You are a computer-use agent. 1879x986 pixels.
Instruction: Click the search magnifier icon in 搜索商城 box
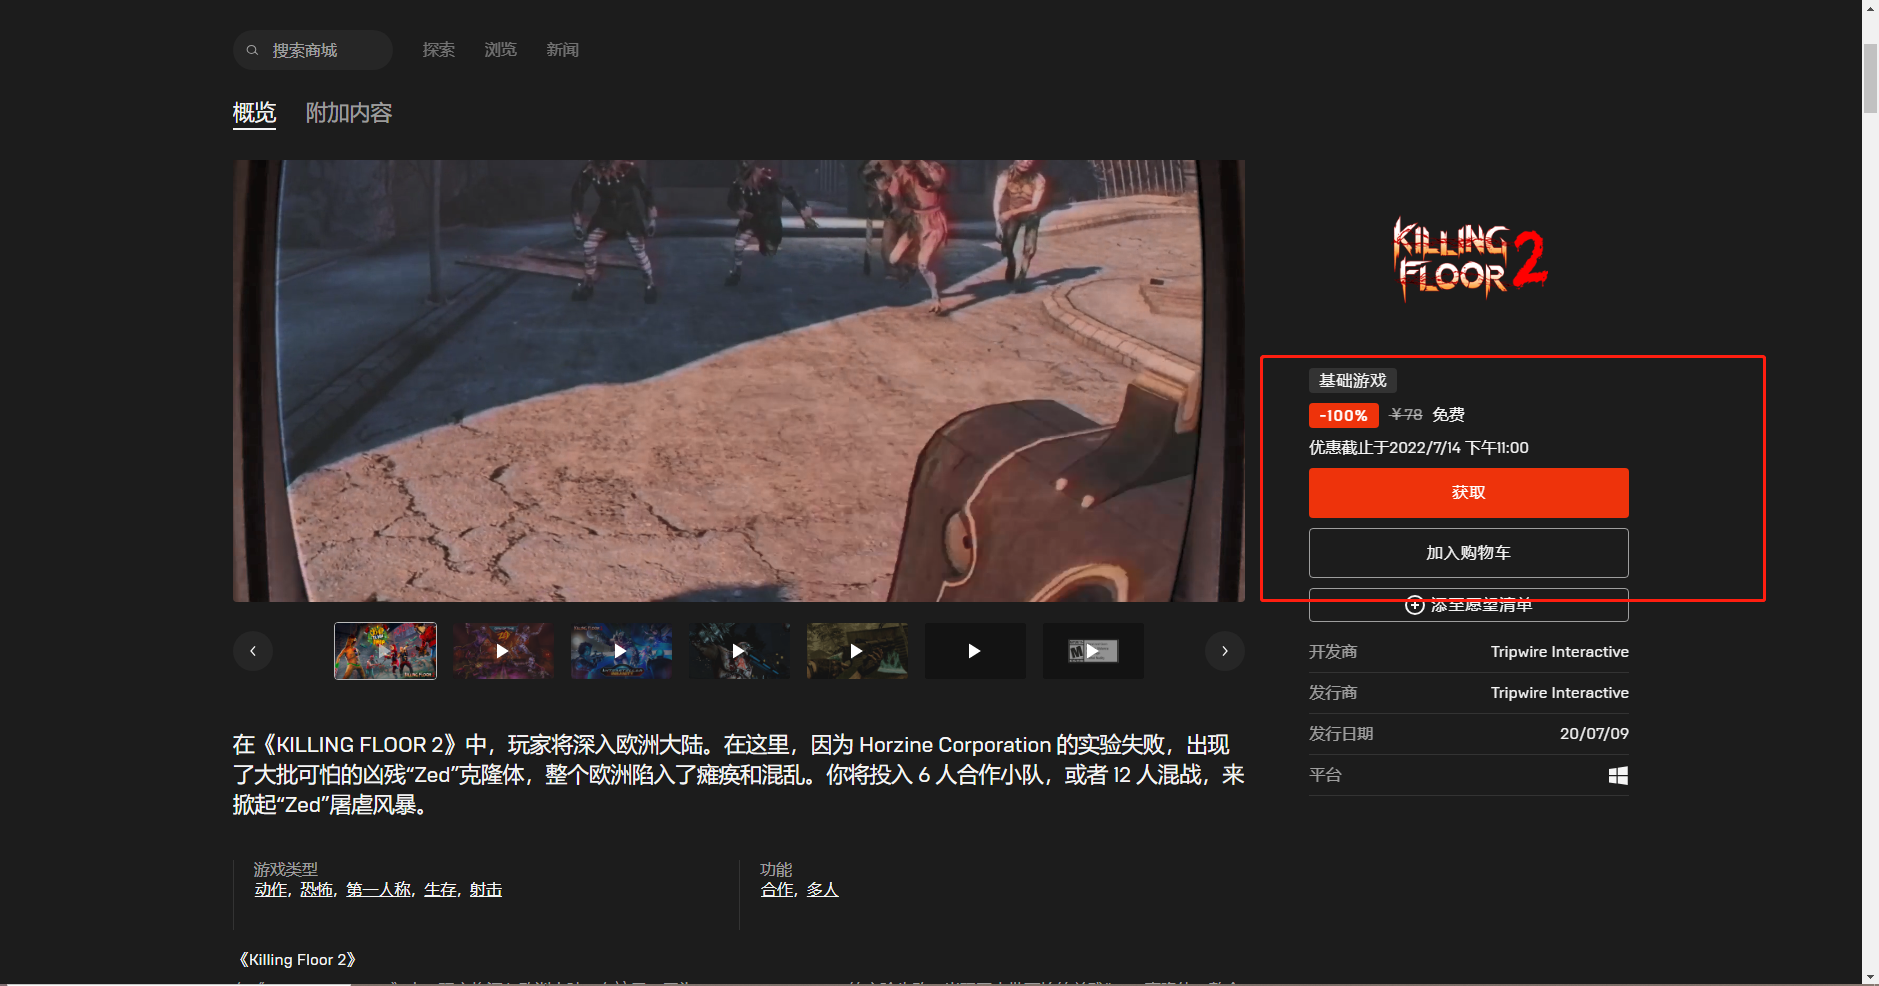point(254,49)
